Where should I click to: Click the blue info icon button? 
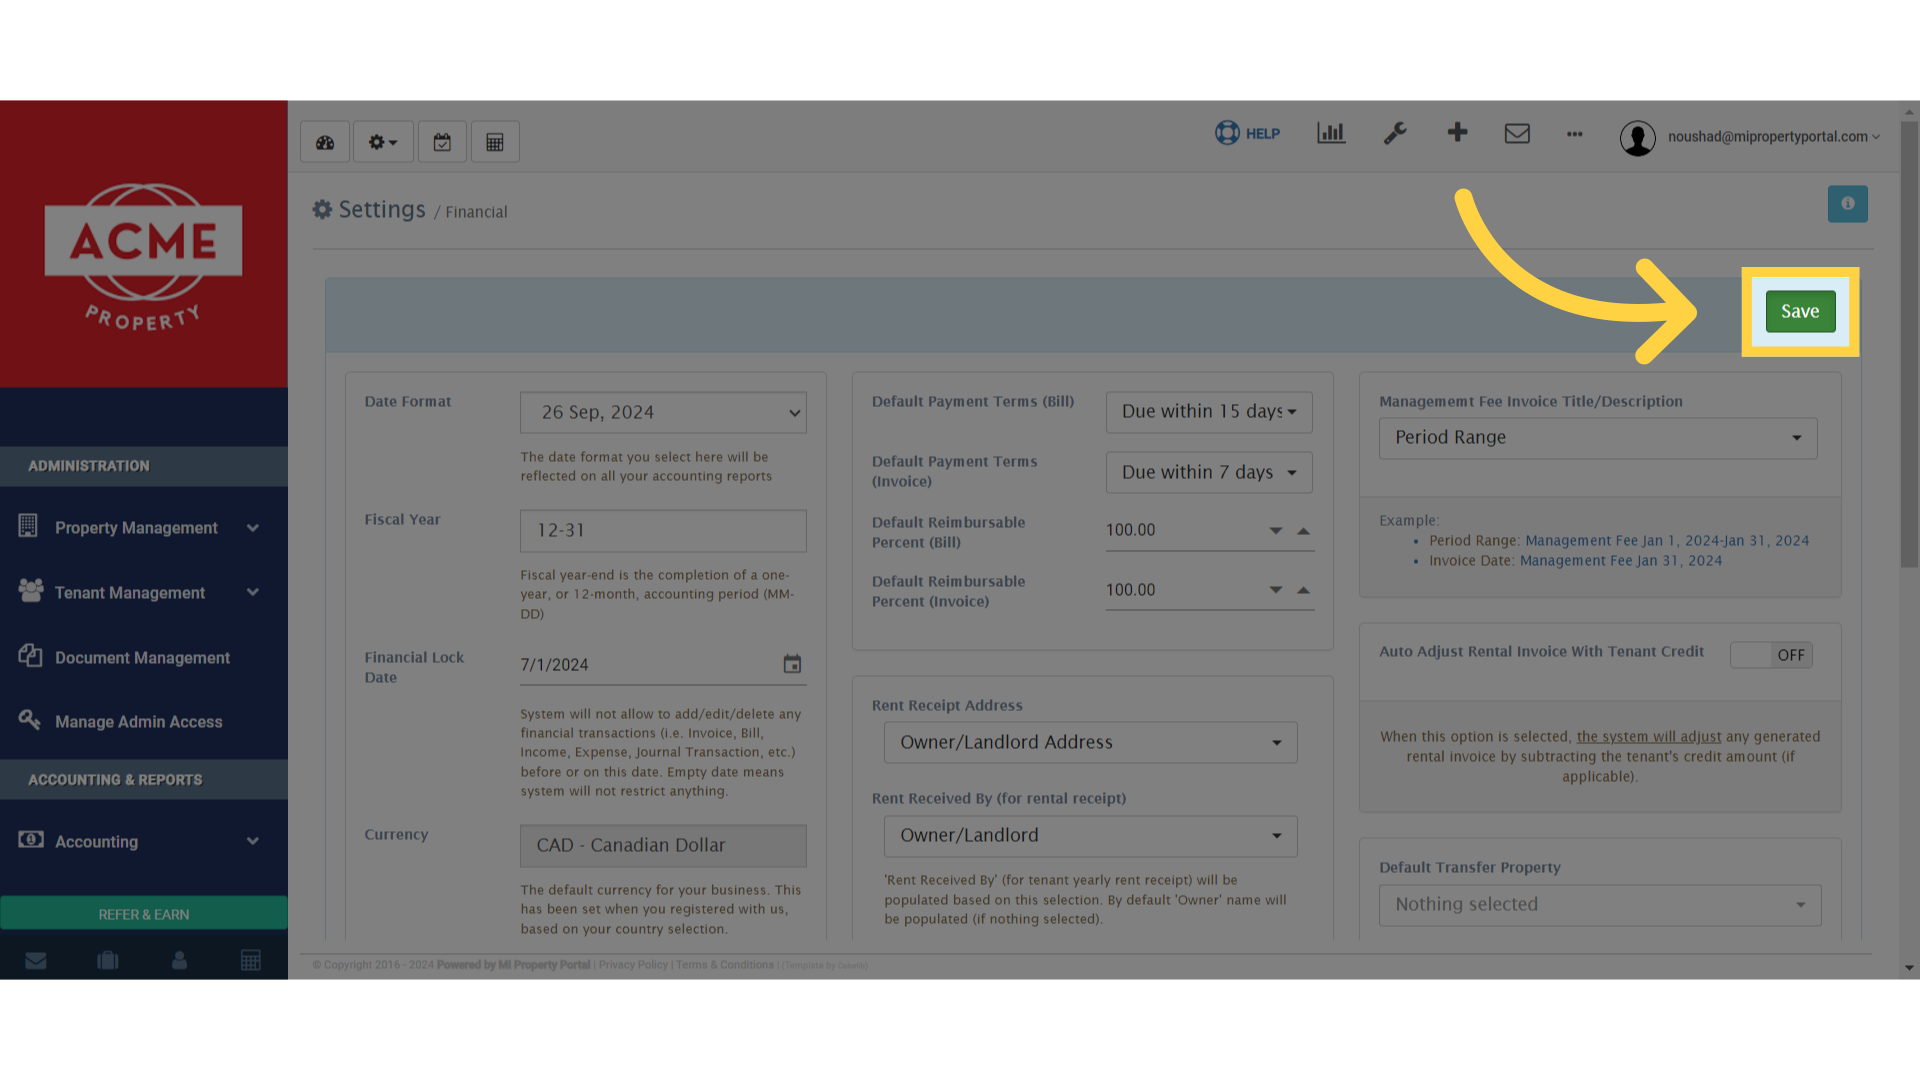tap(1847, 204)
